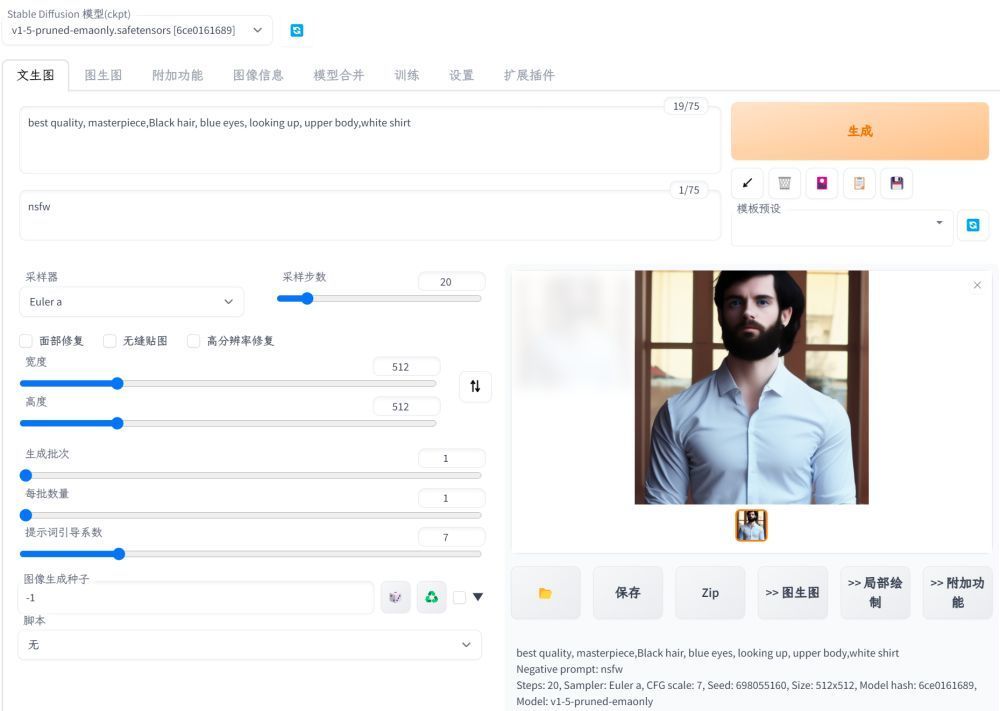Open the Stable Diffusion 模型 checkpoint dropdown

coord(137,31)
